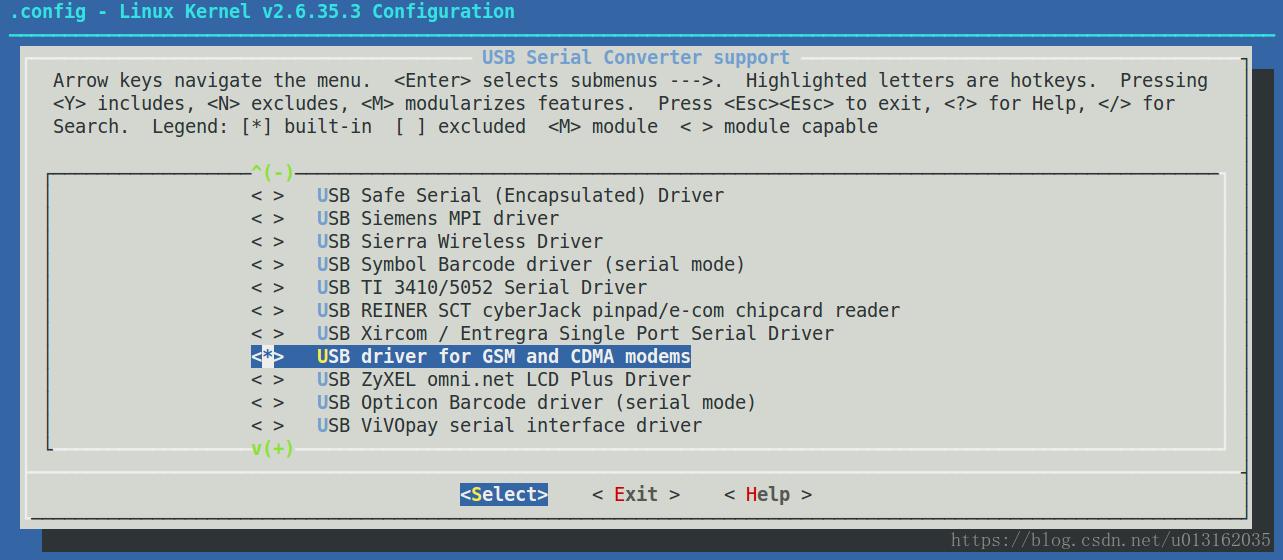Screen dimensions: 1283x560
Task: Toggle the USB Safe Serial driver checkbox
Action: tap(267, 195)
